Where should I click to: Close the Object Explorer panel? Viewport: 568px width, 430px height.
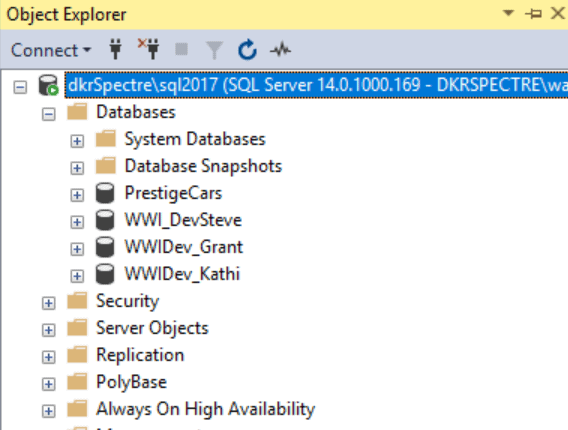pyautogui.click(x=557, y=13)
